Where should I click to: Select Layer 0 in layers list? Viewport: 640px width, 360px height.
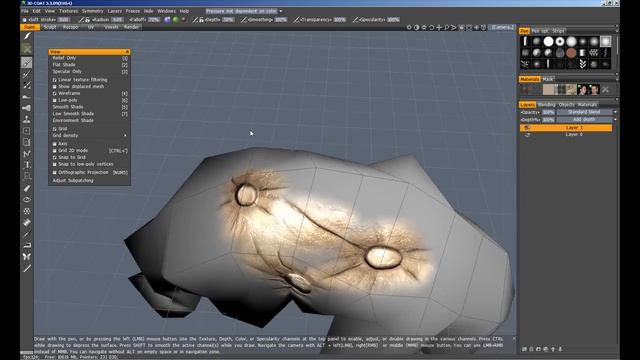click(x=574, y=135)
